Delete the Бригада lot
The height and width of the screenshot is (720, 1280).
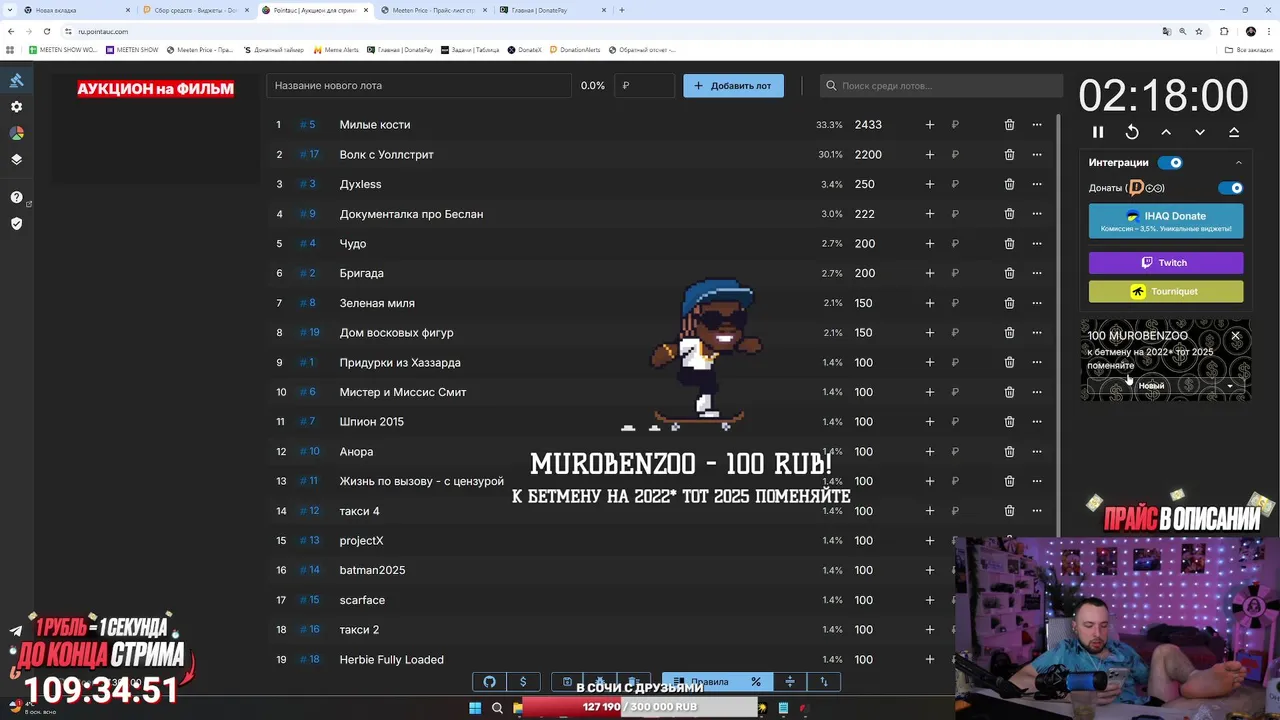[x=1009, y=273]
